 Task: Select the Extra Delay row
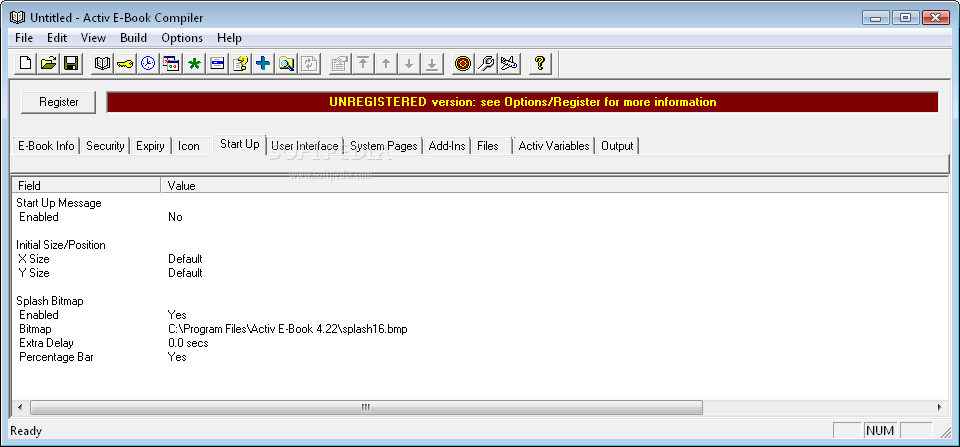pyautogui.click(x=47, y=343)
